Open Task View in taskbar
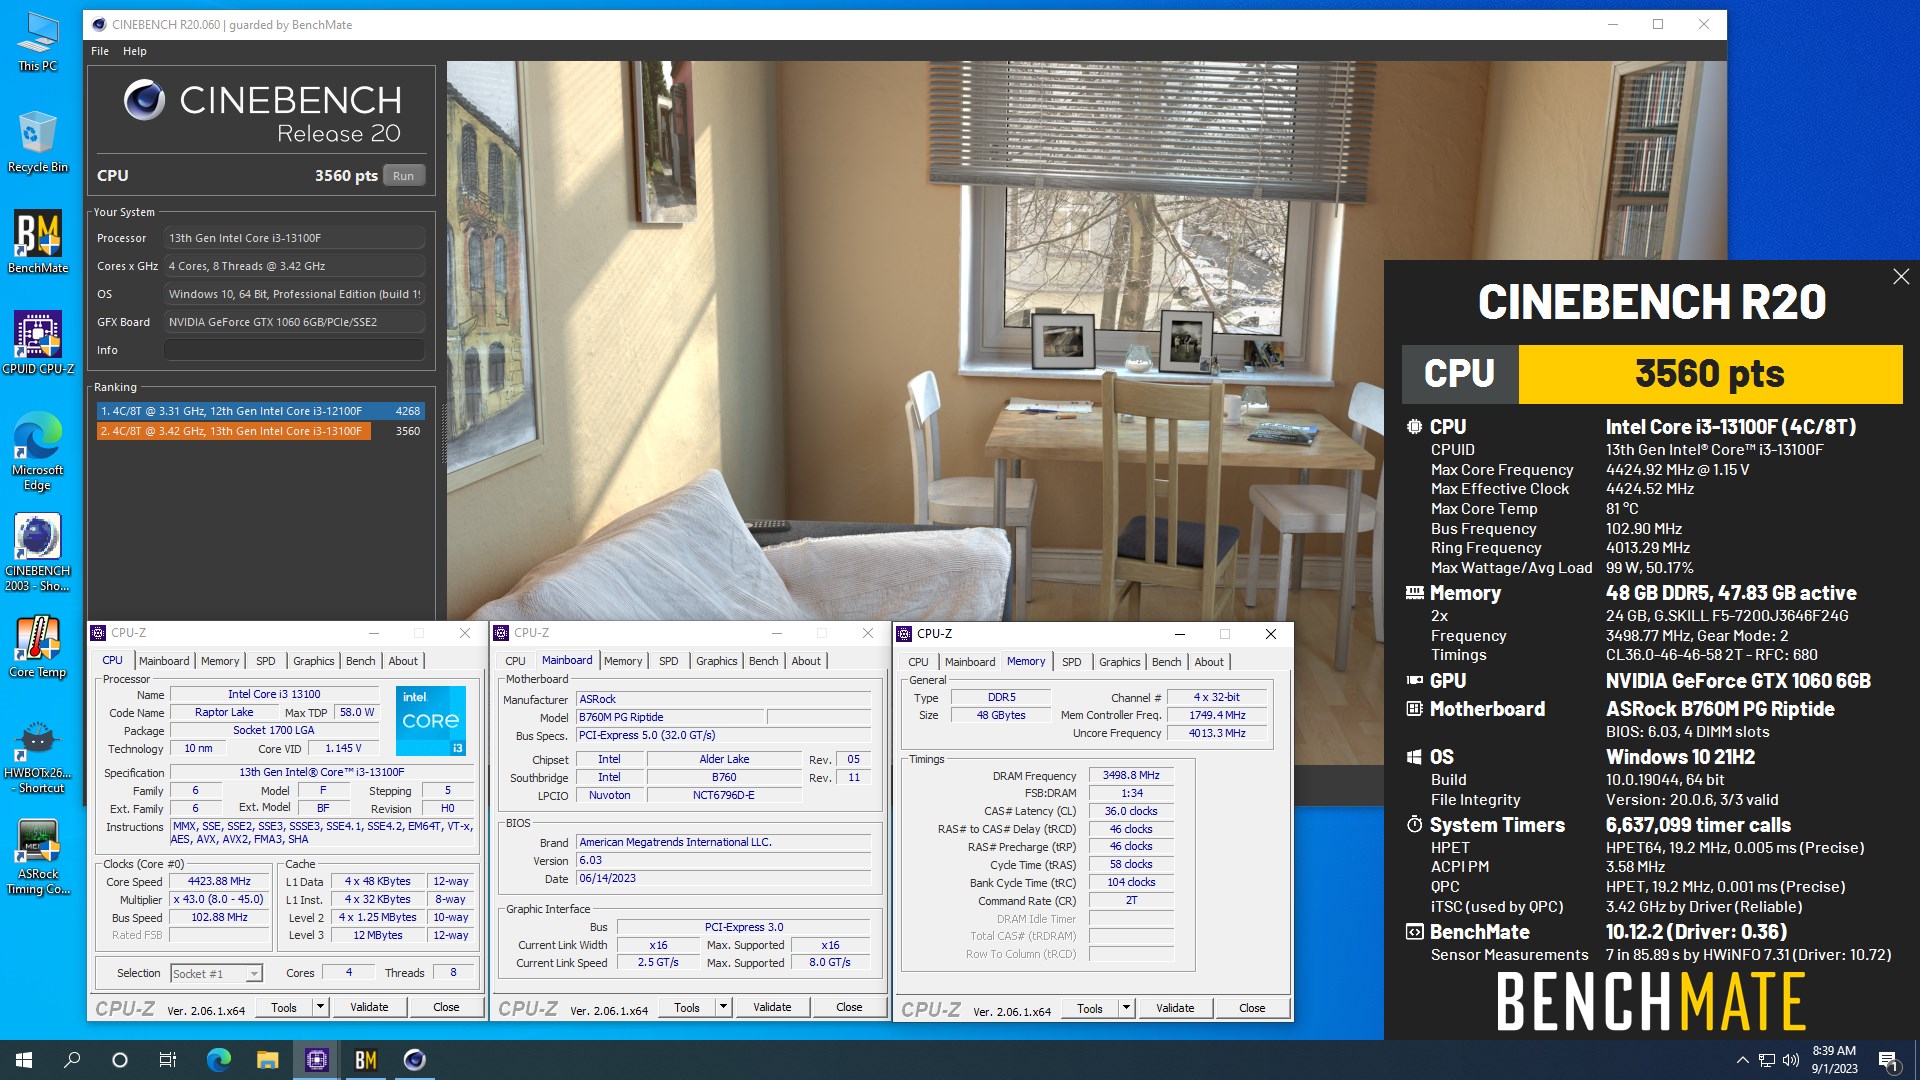 coord(168,1060)
